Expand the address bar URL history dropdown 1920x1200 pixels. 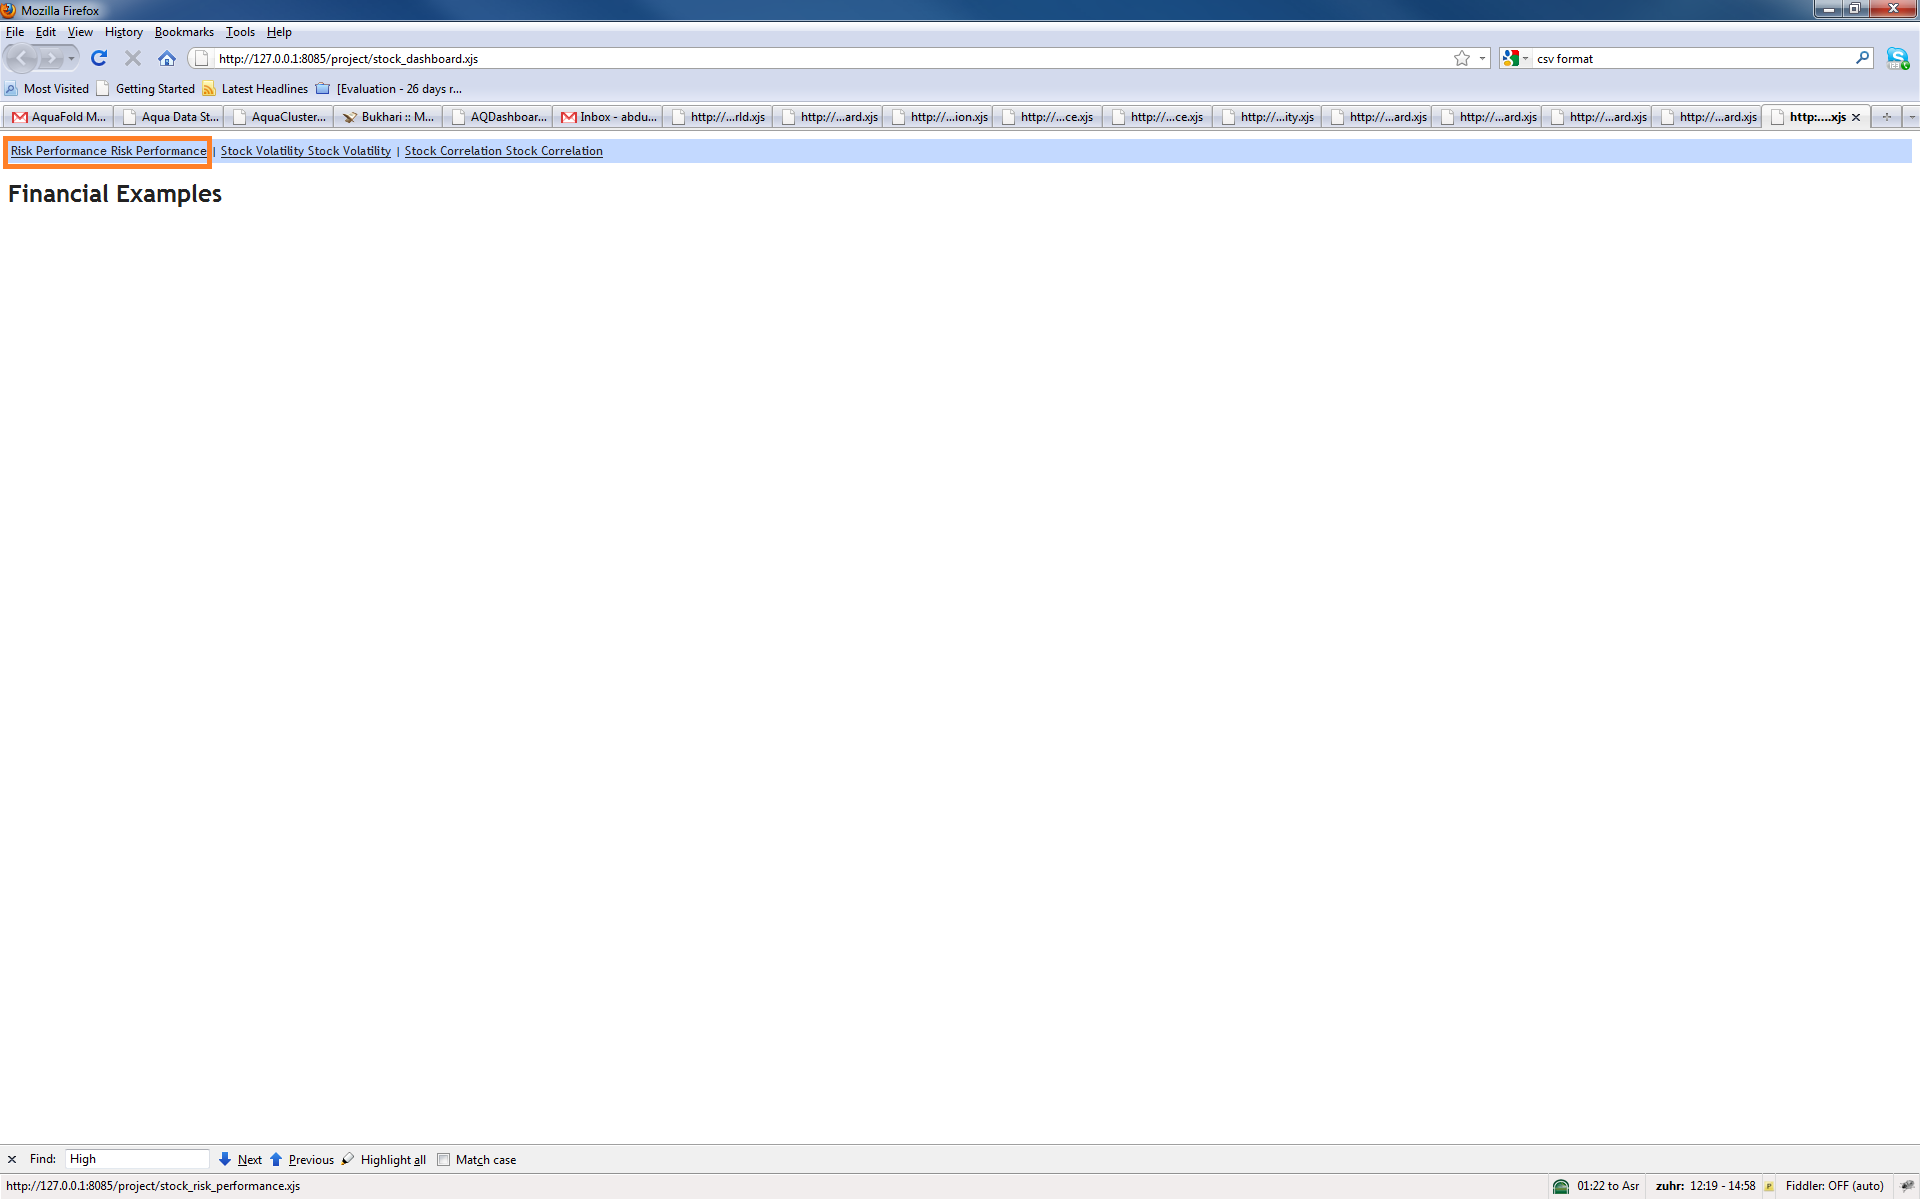tap(1482, 58)
